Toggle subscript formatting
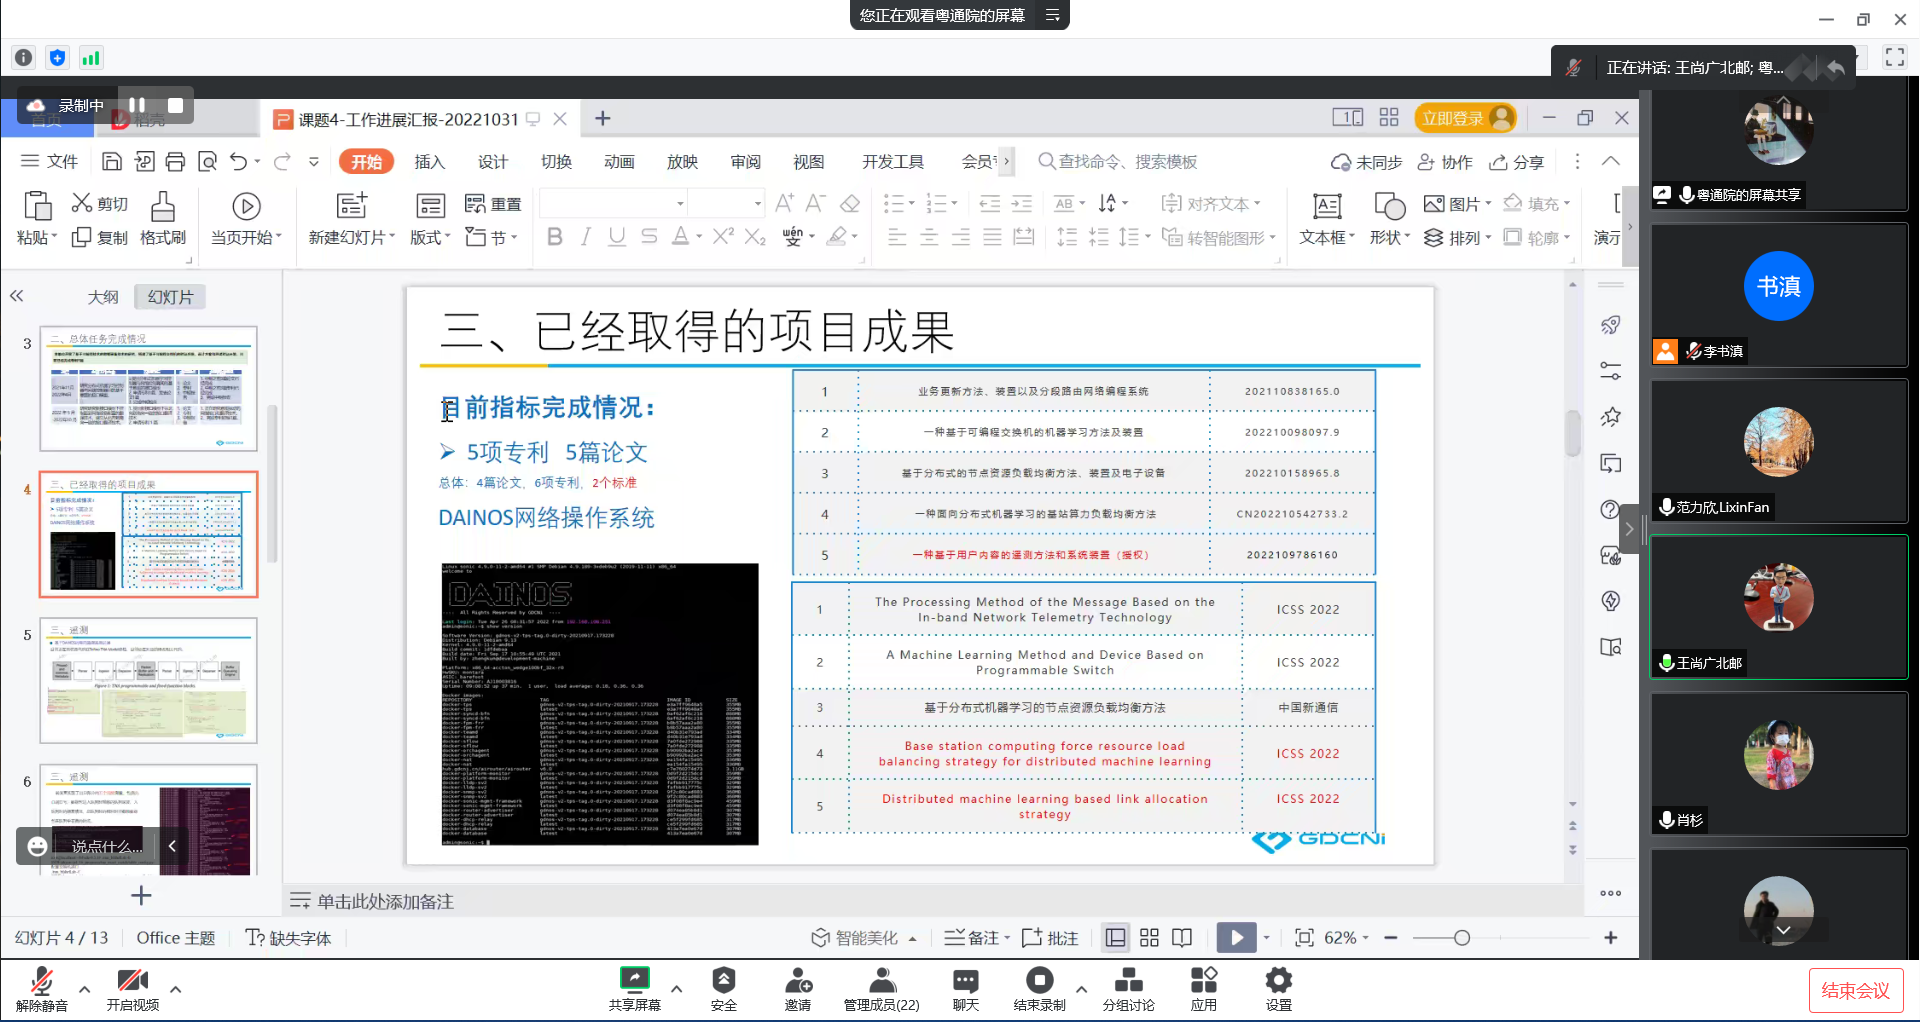Screen dimensions: 1920x1022 tap(755, 237)
